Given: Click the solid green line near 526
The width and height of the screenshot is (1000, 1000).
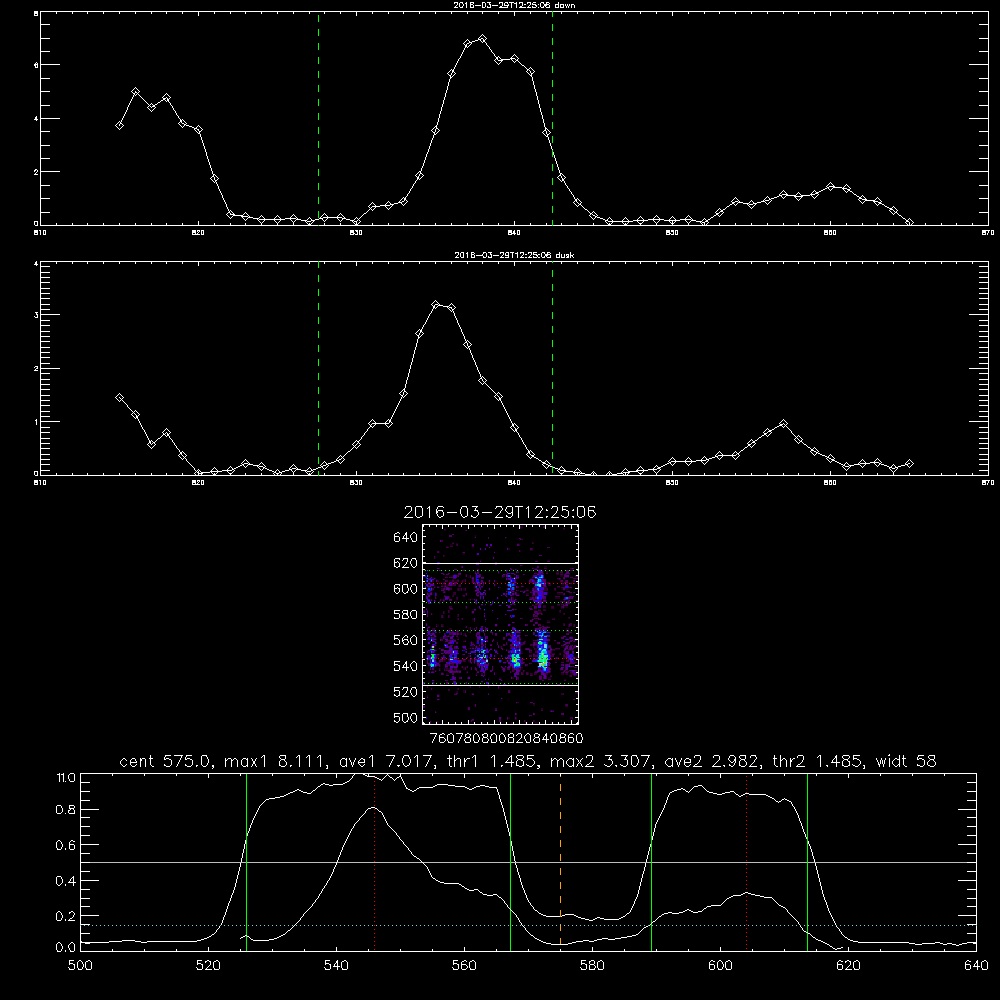Looking at the screenshot, I should coord(246,861).
